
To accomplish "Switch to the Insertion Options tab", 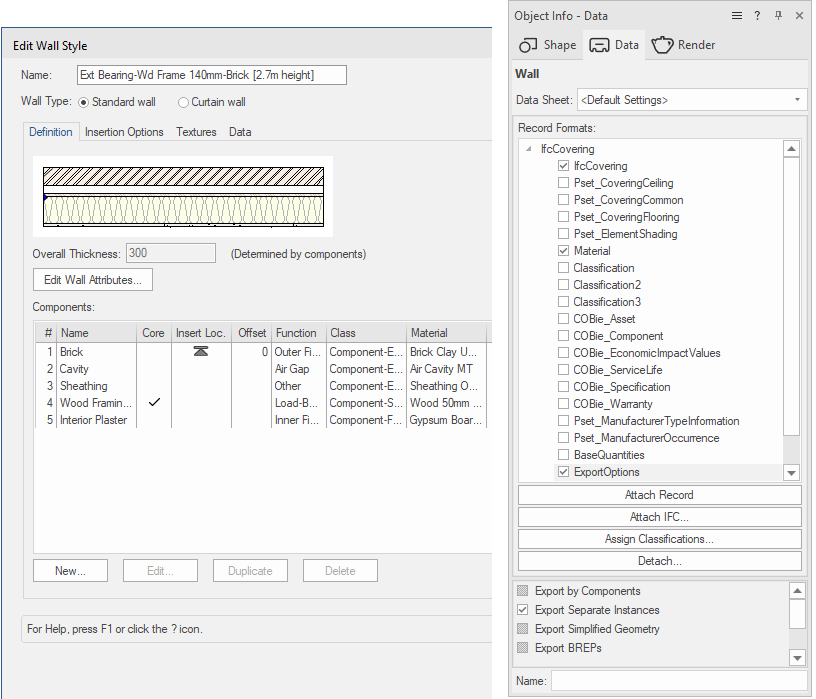I will coord(124,132).
